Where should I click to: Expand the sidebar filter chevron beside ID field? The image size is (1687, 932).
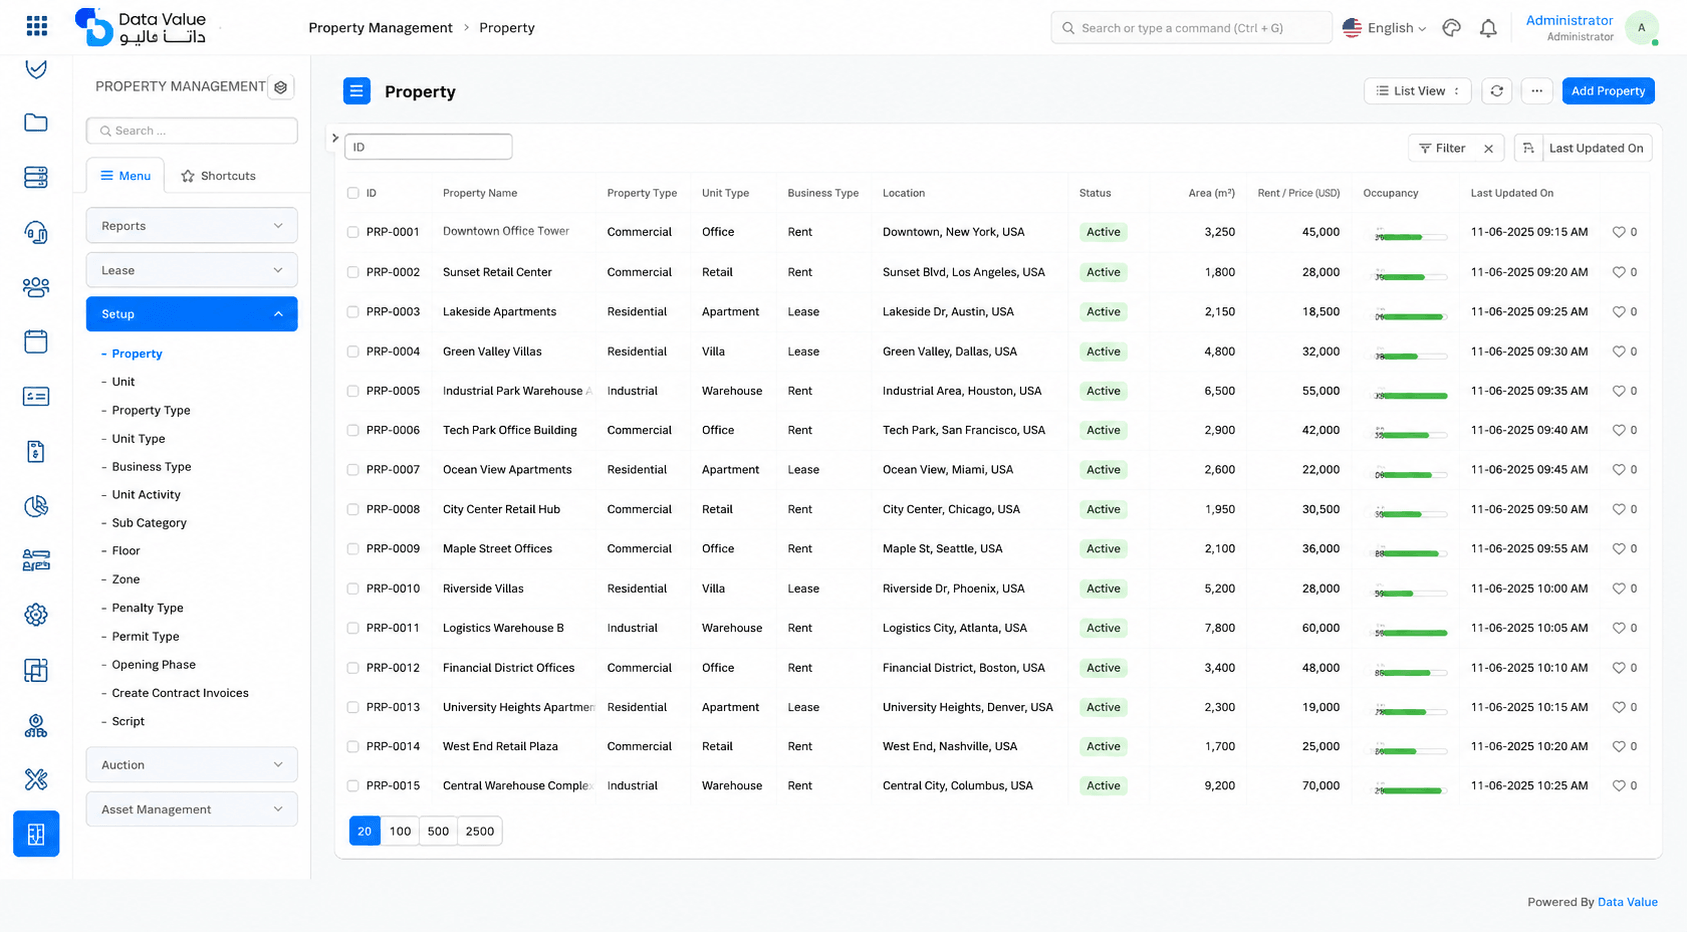point(335,138)
